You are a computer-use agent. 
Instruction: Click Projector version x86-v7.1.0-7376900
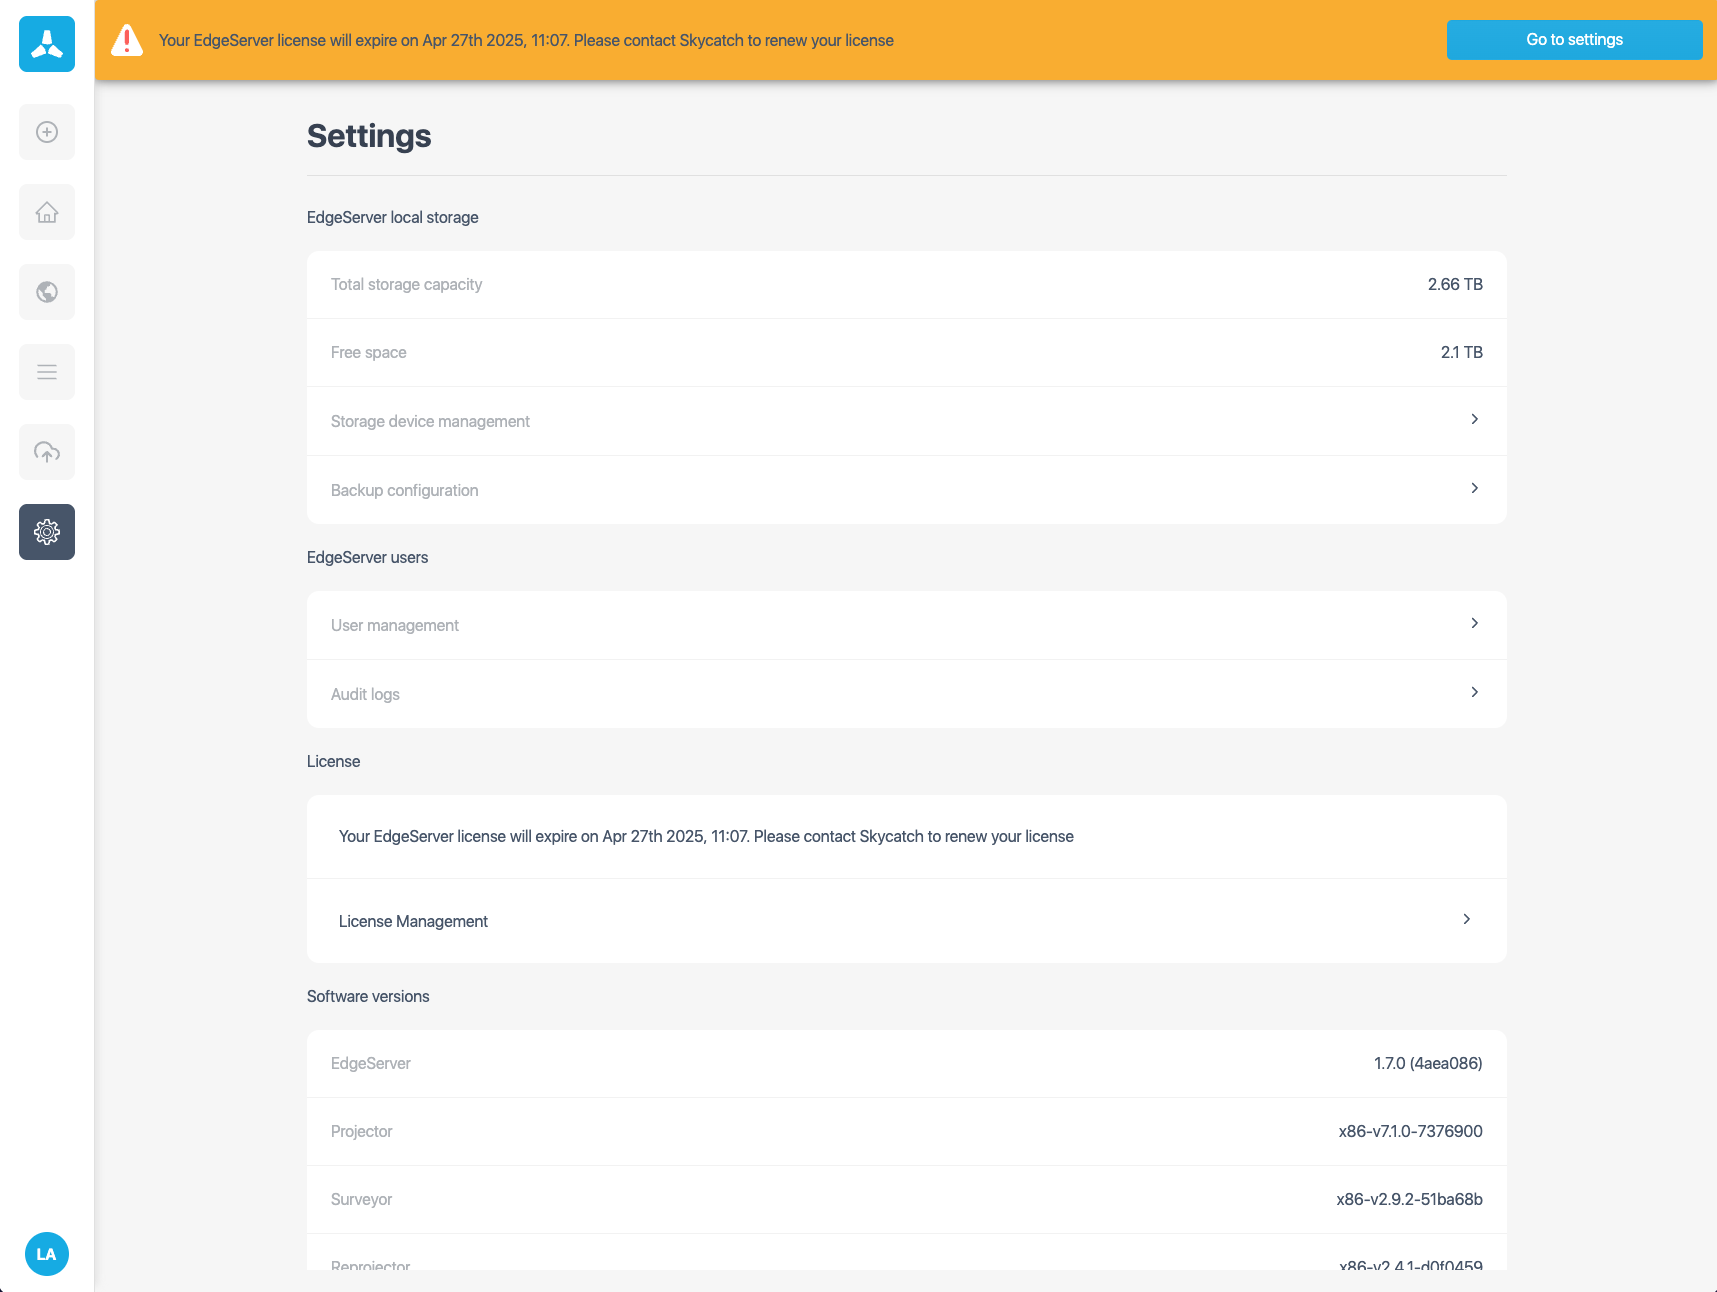tap(1410, 1131)
